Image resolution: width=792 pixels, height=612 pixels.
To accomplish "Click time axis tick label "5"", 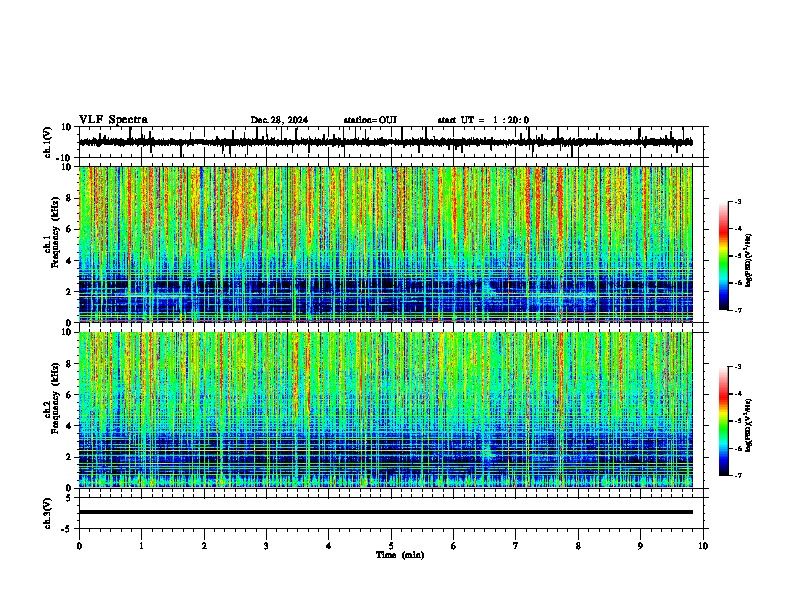I will tap(391, 546).
